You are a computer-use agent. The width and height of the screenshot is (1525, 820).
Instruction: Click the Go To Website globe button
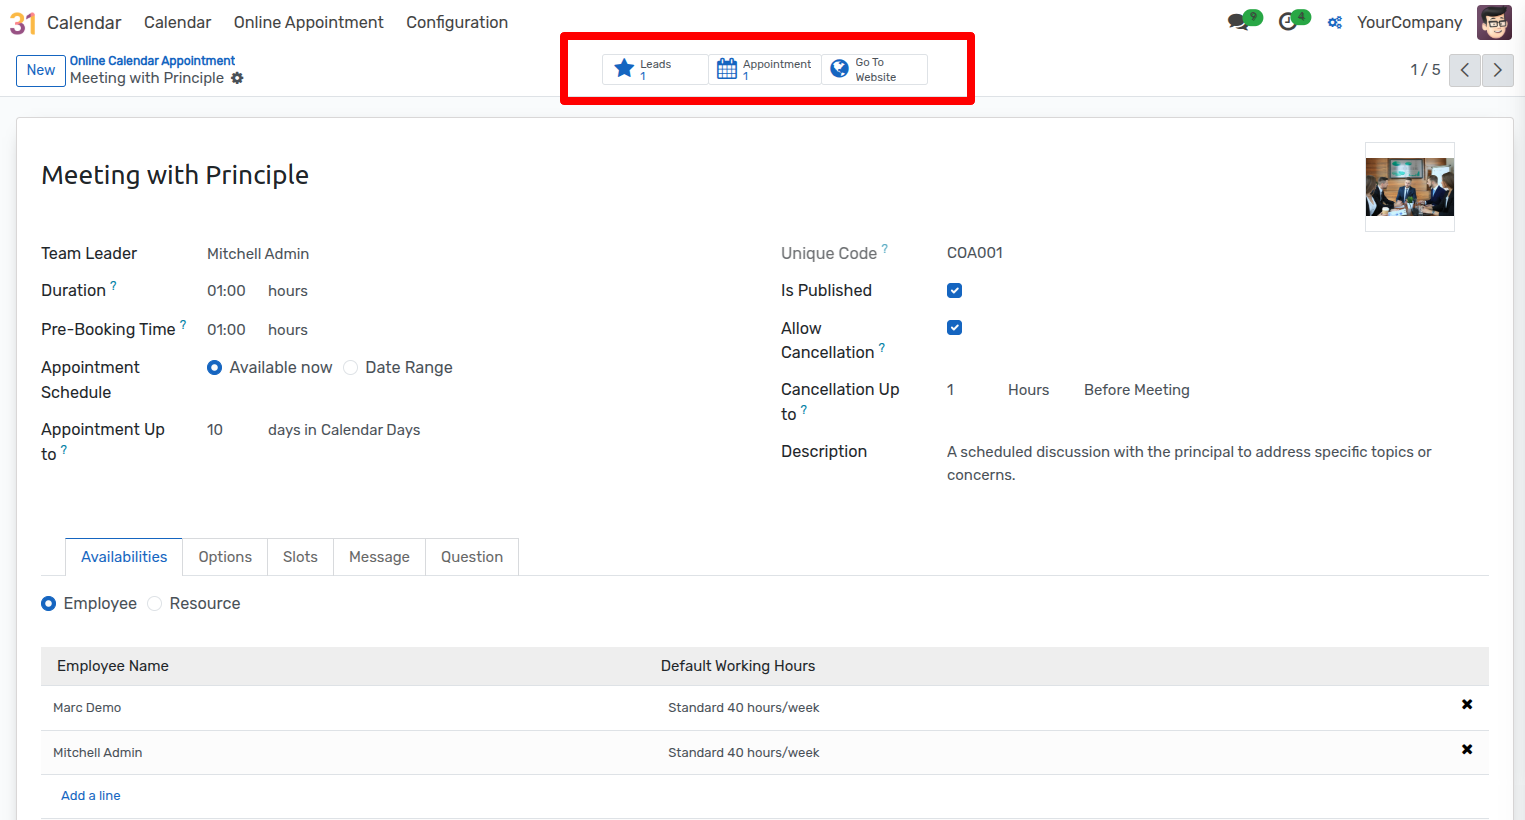[874, 69]
